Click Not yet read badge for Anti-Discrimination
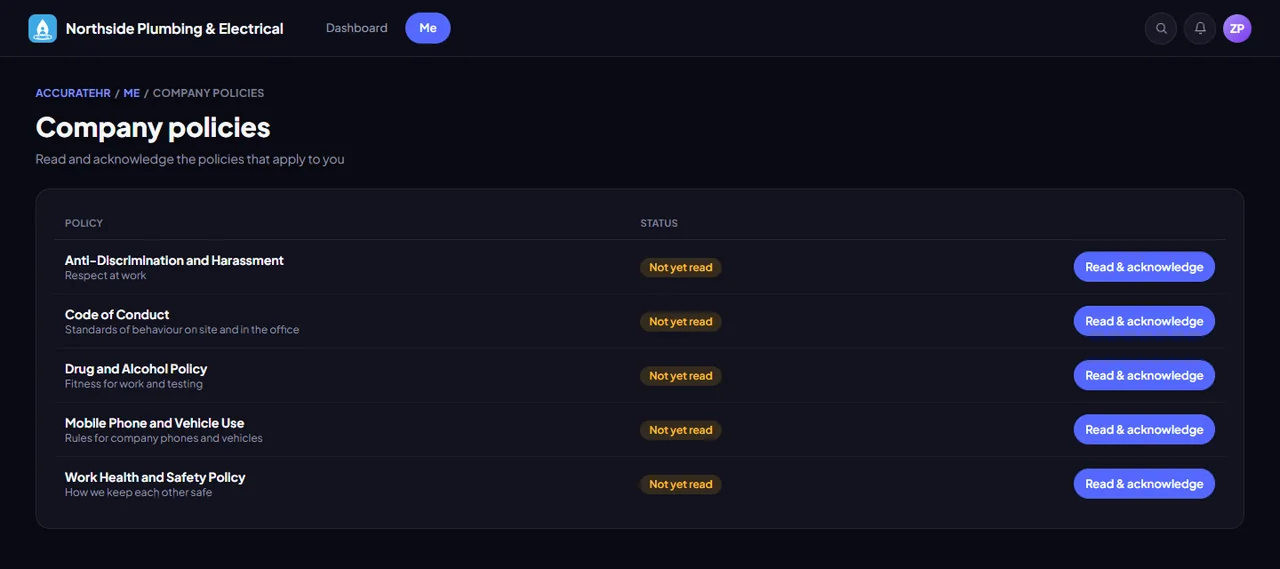Screen dimensions: 1280x569 pos(681,267)
